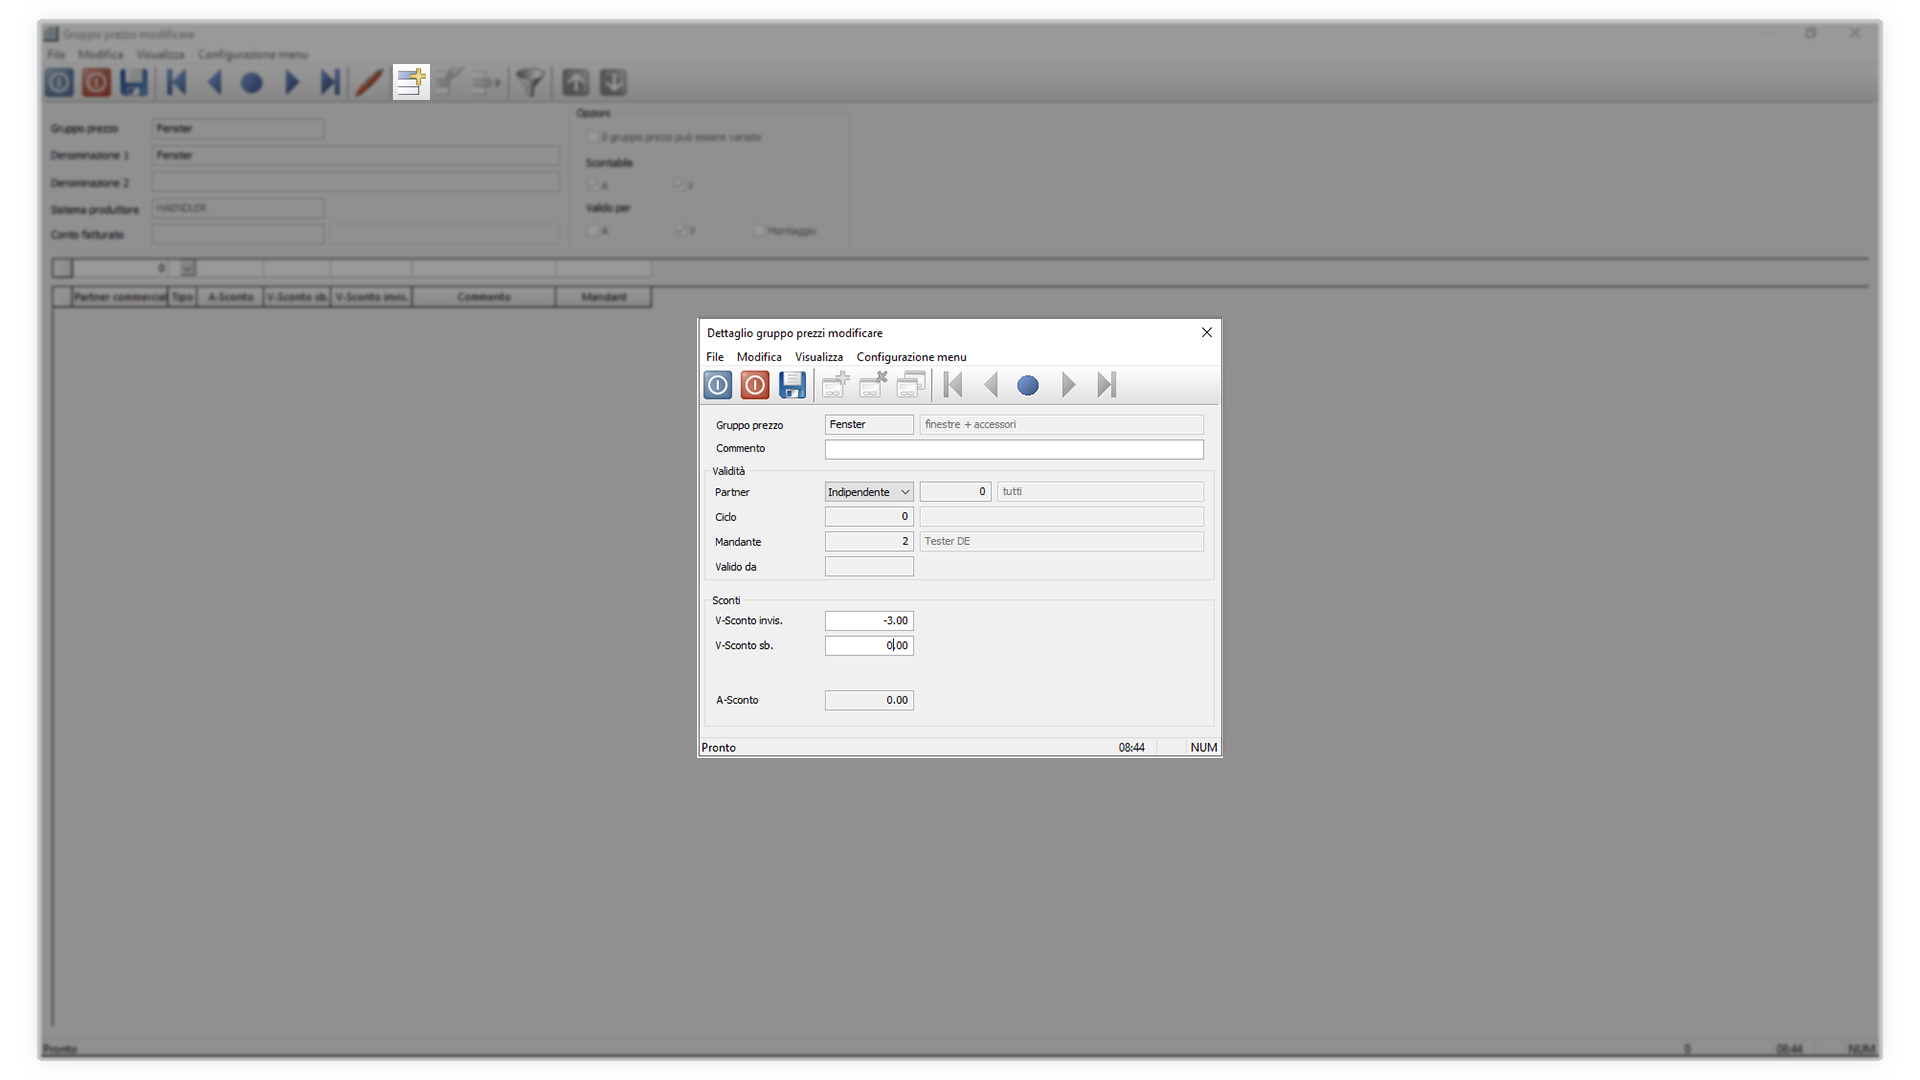Click the Commento text field
Image resolution: width=1920 pixels, height=1080 pixels.
1013,449
